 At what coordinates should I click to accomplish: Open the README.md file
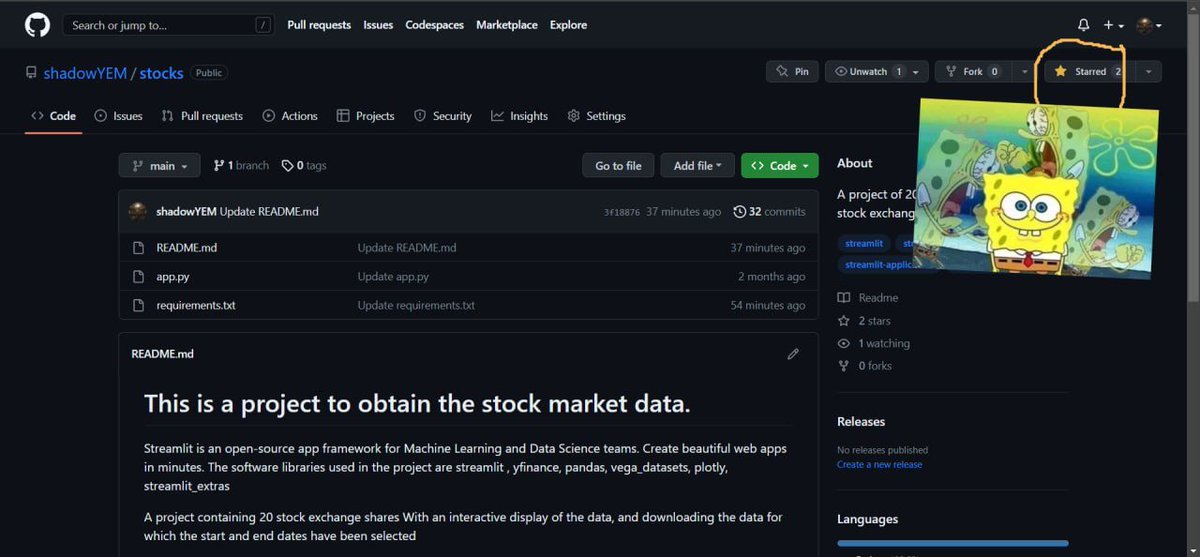point(187,248)
